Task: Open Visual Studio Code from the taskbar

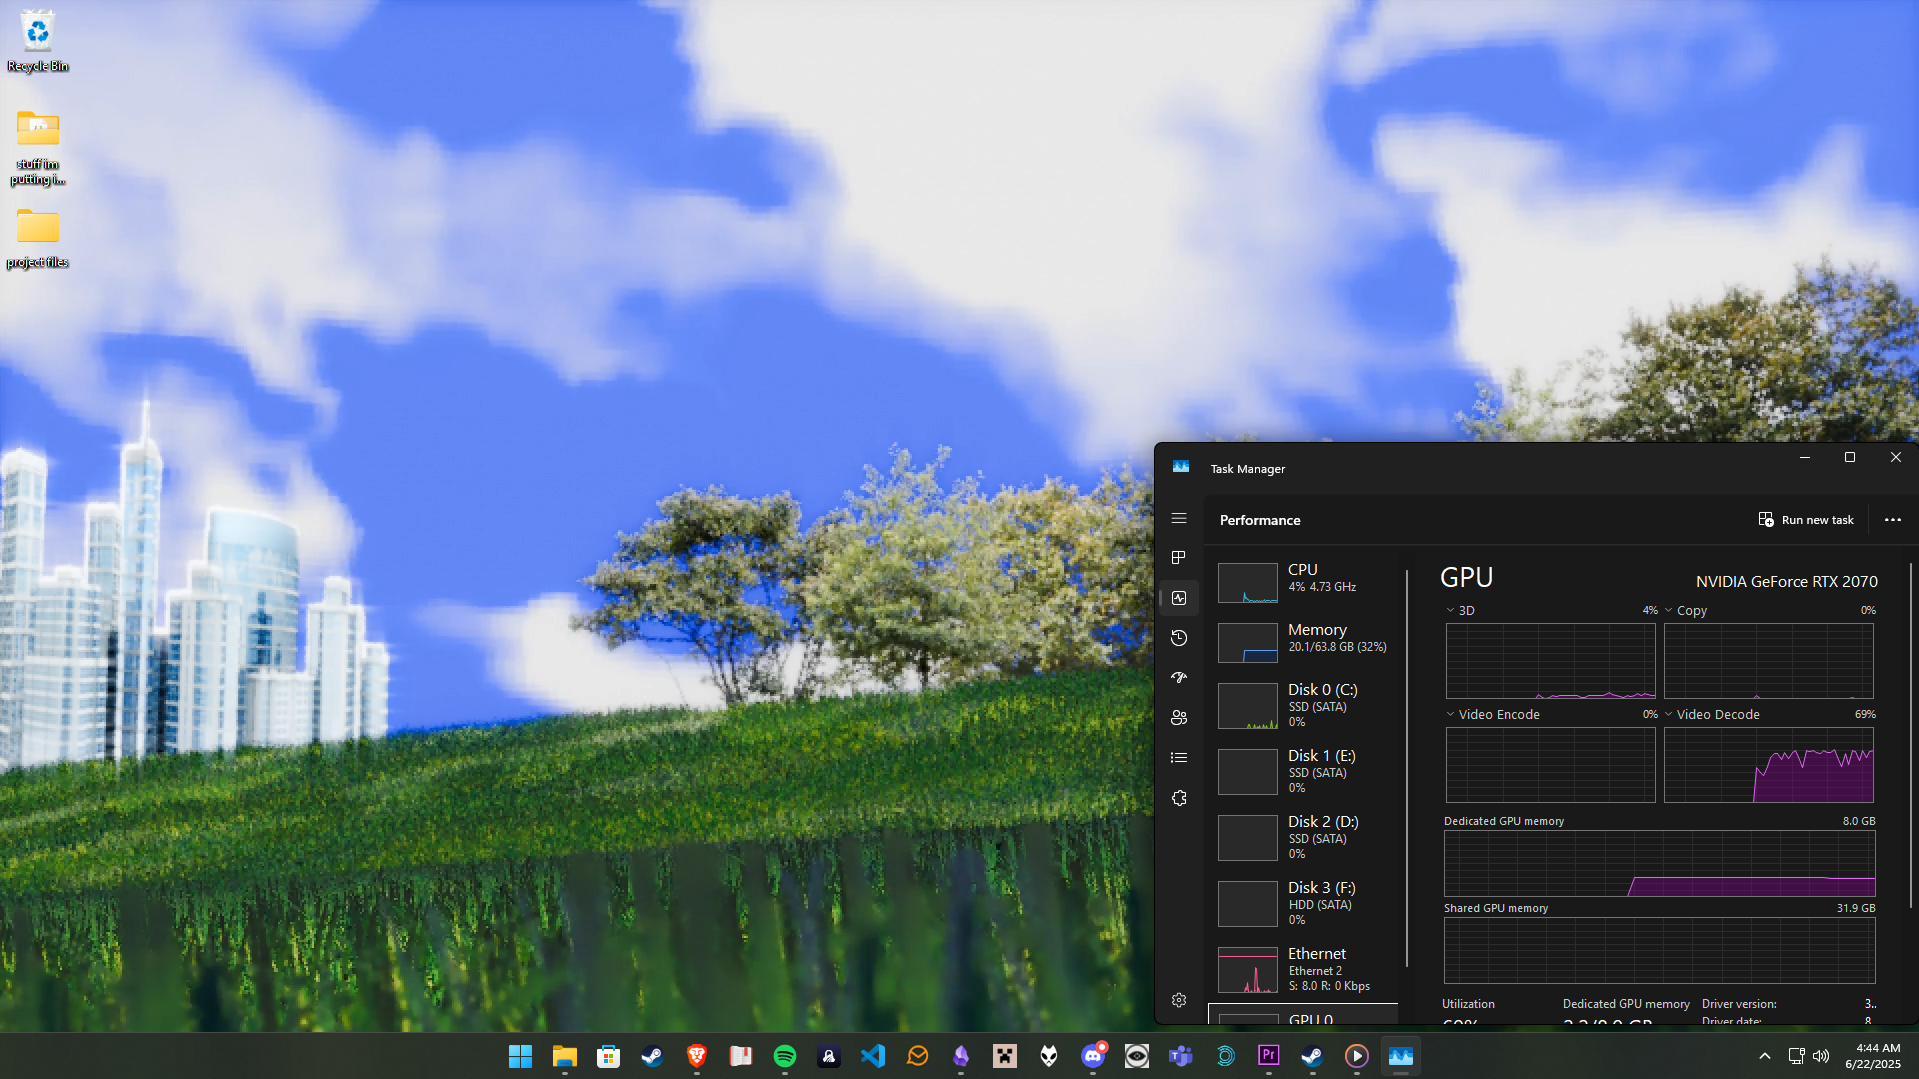Action: [873, 1056]
